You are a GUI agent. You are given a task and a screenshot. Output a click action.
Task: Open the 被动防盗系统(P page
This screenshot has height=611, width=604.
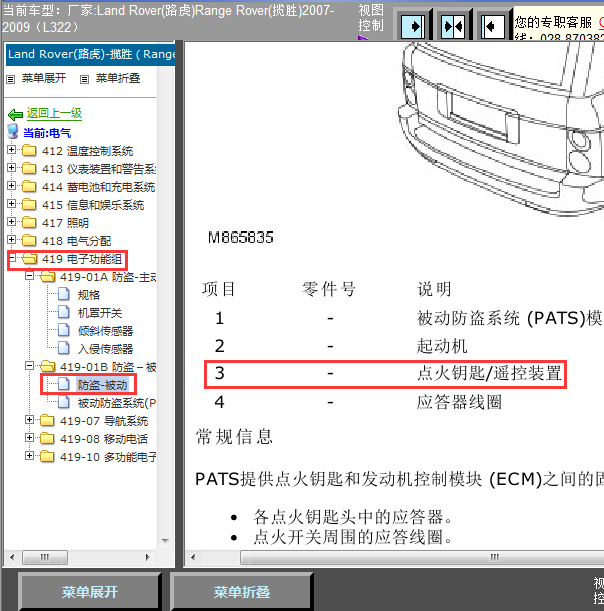click(117, 403)
